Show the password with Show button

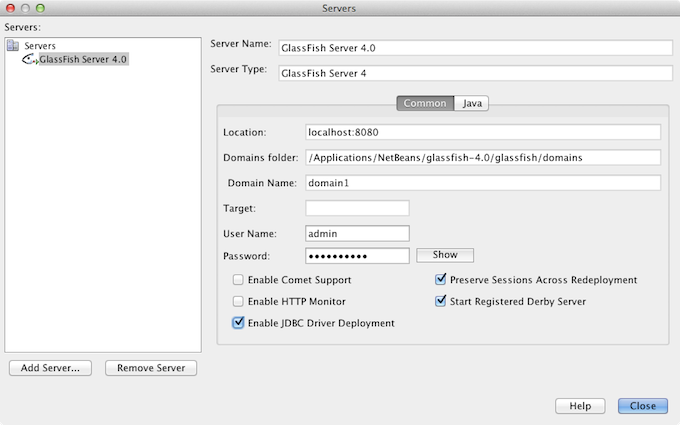click(x=444, y=255)
